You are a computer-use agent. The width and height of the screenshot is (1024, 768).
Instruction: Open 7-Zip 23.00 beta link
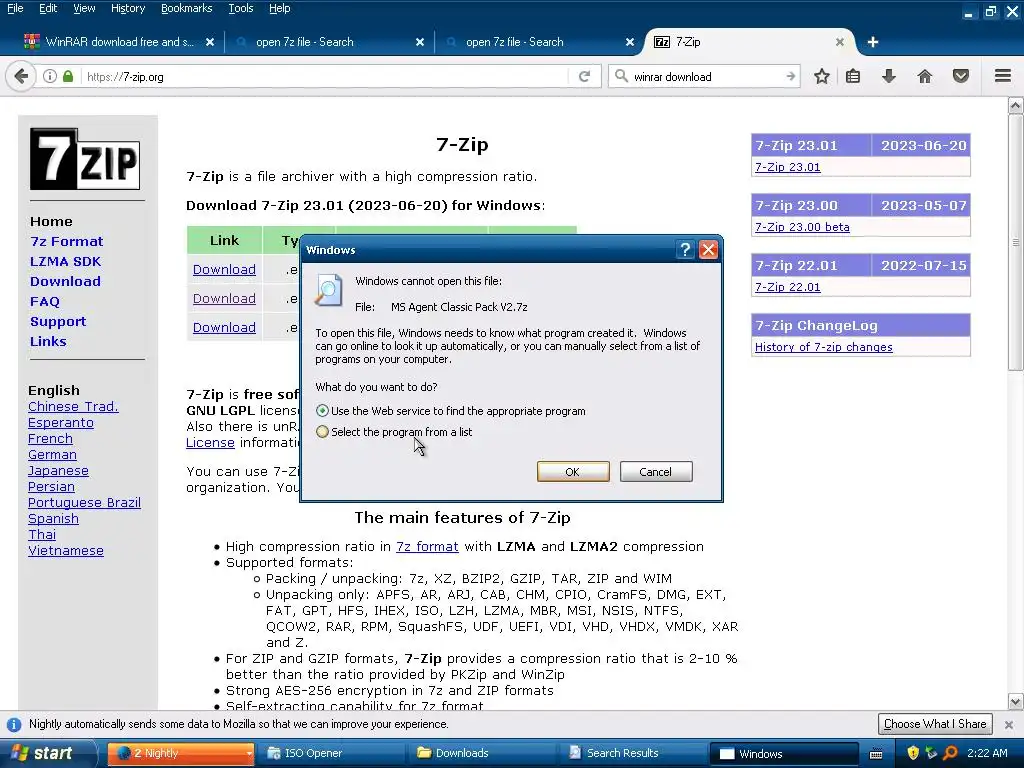click(802, 227)
